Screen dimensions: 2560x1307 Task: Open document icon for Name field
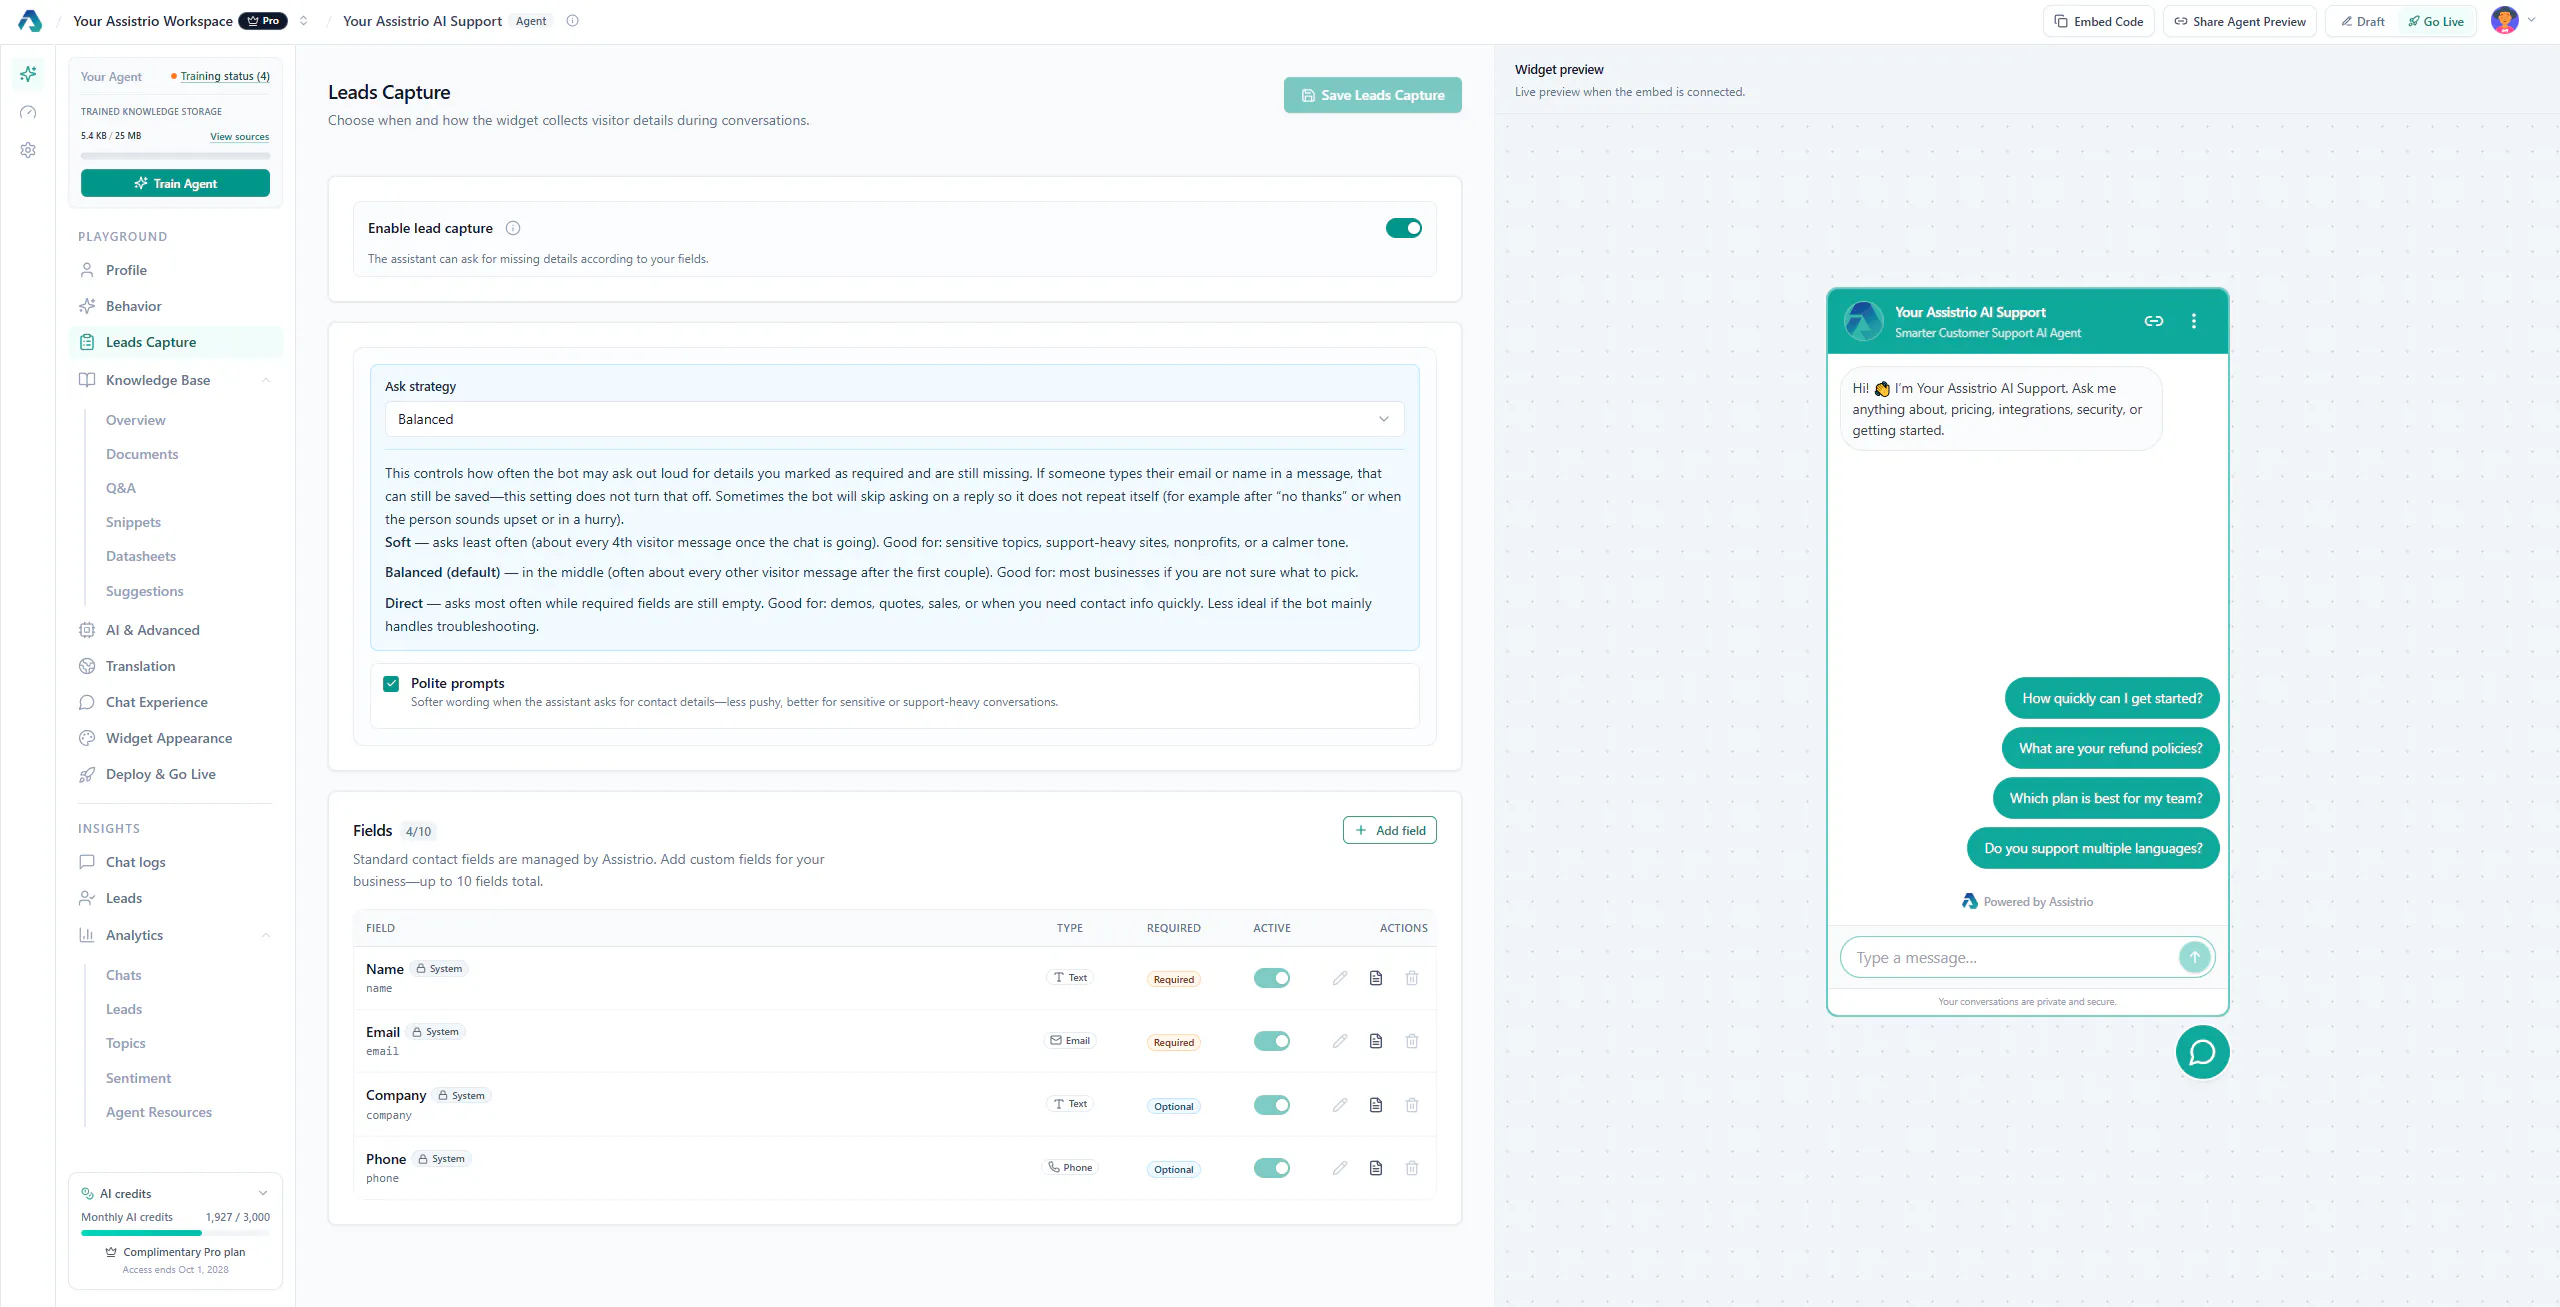[1376, 978]
